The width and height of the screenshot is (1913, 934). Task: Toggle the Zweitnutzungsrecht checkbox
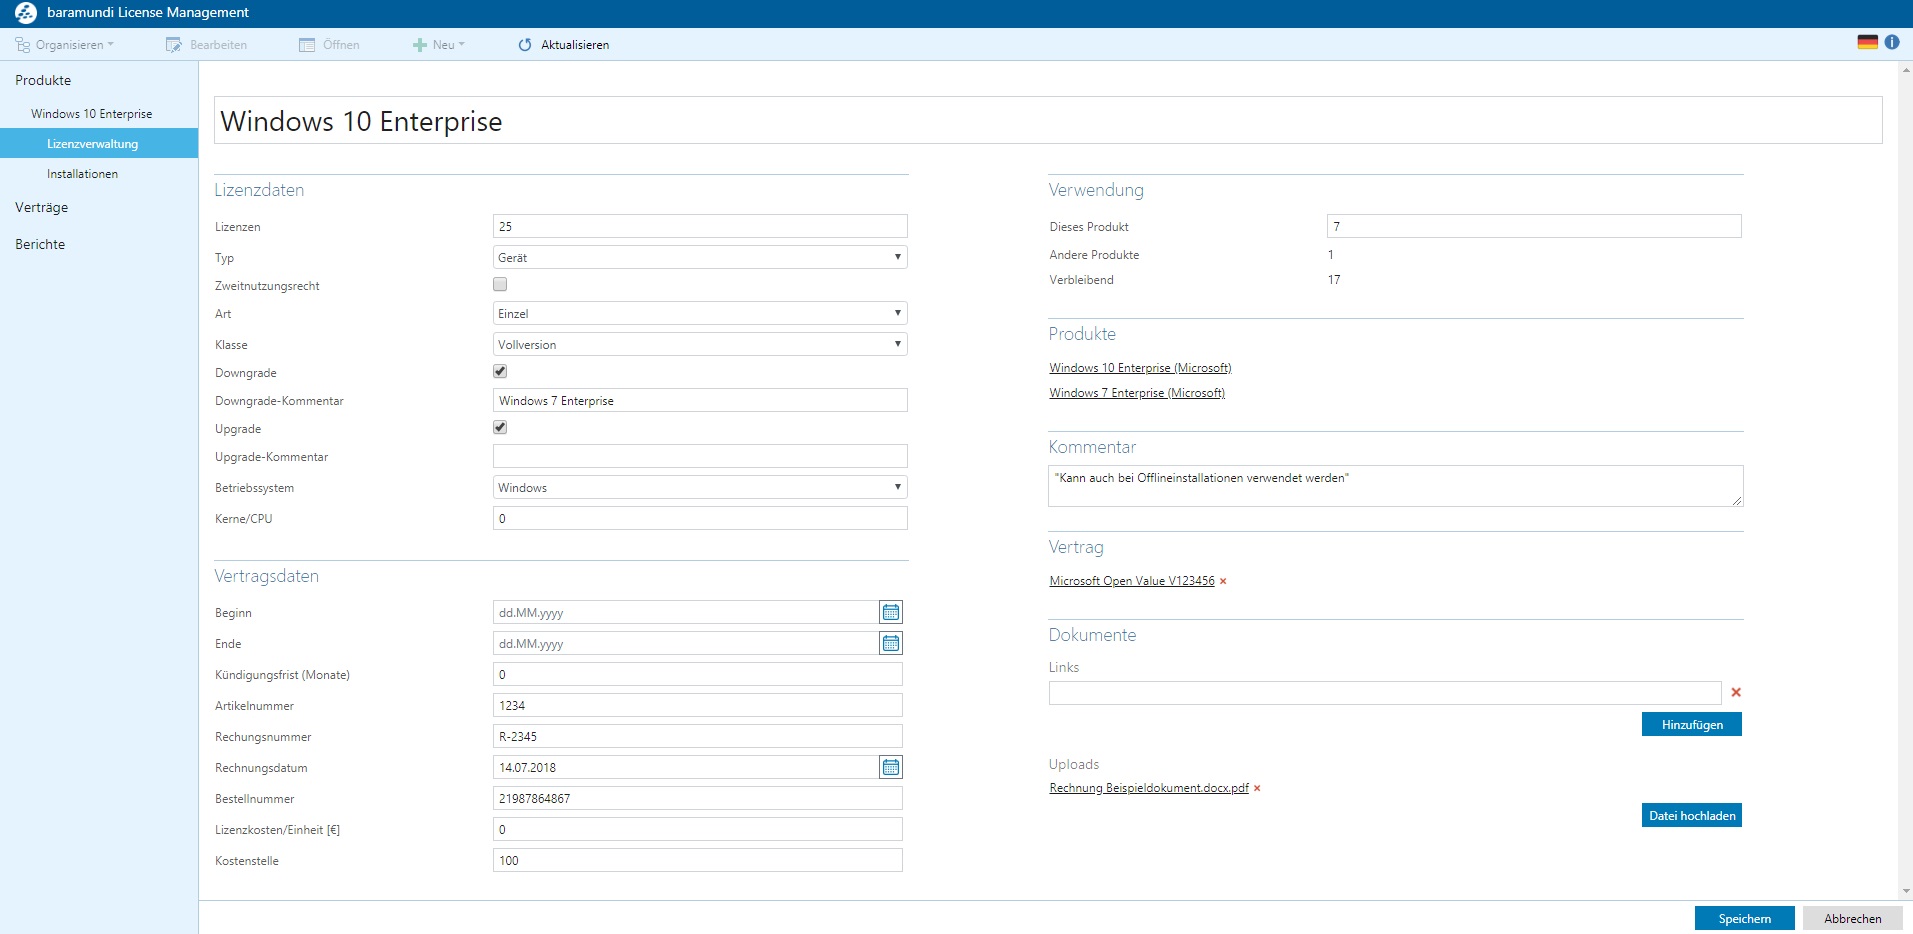coord(500,285)
